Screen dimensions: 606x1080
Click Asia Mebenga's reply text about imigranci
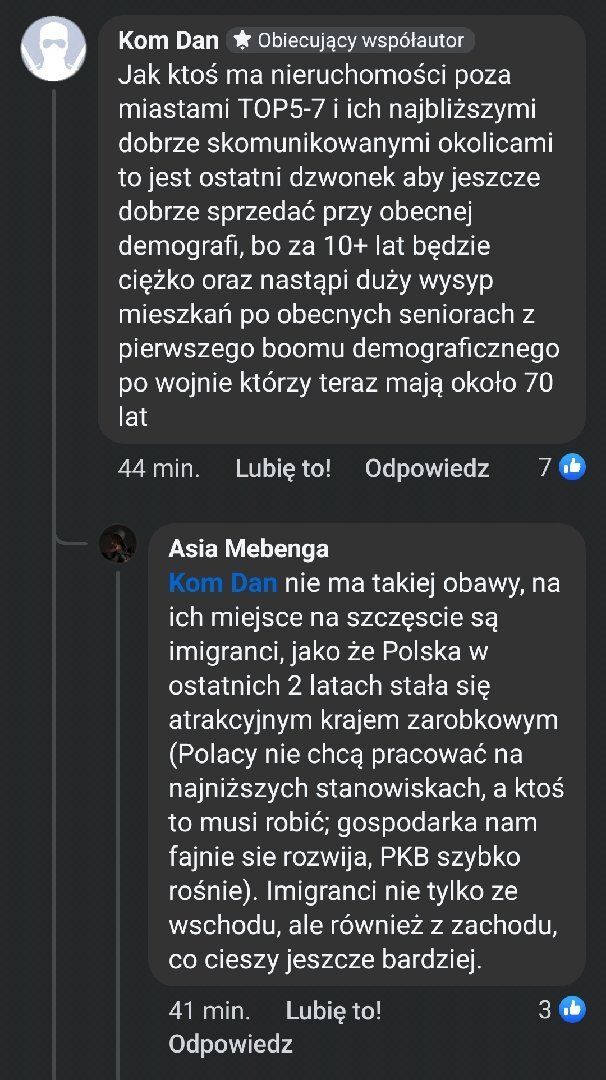tap(366, 770)
